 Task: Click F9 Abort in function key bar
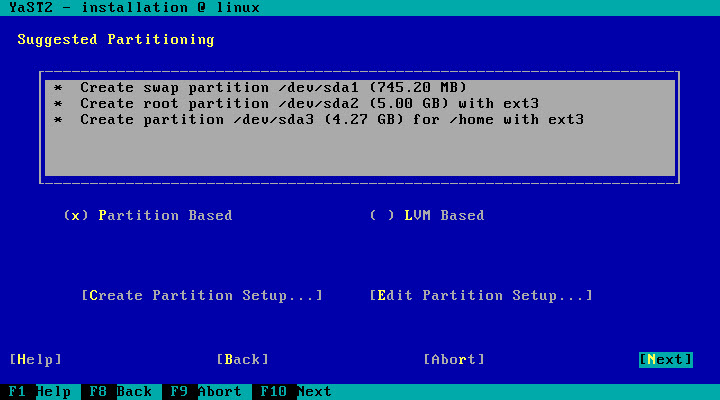click(207, 392)
